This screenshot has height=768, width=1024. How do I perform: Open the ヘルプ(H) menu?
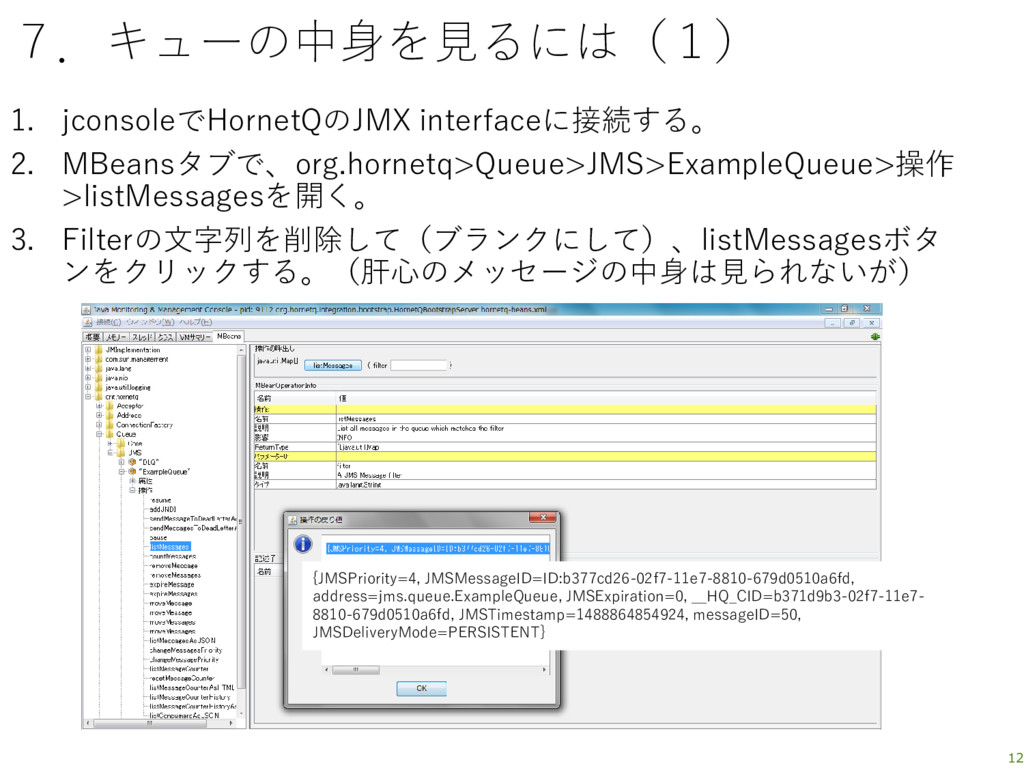point(196,322)
